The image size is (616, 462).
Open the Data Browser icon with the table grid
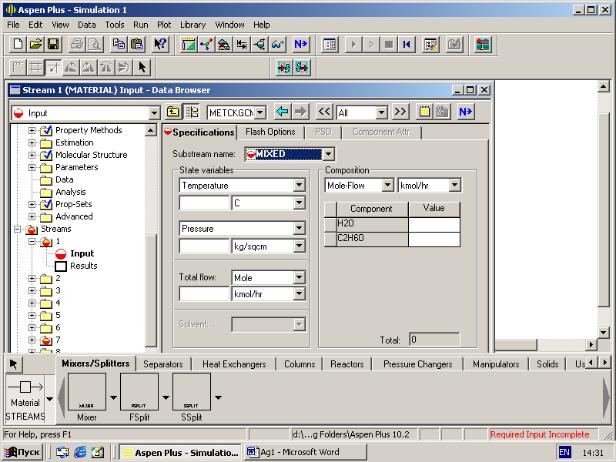coord(329,44)
